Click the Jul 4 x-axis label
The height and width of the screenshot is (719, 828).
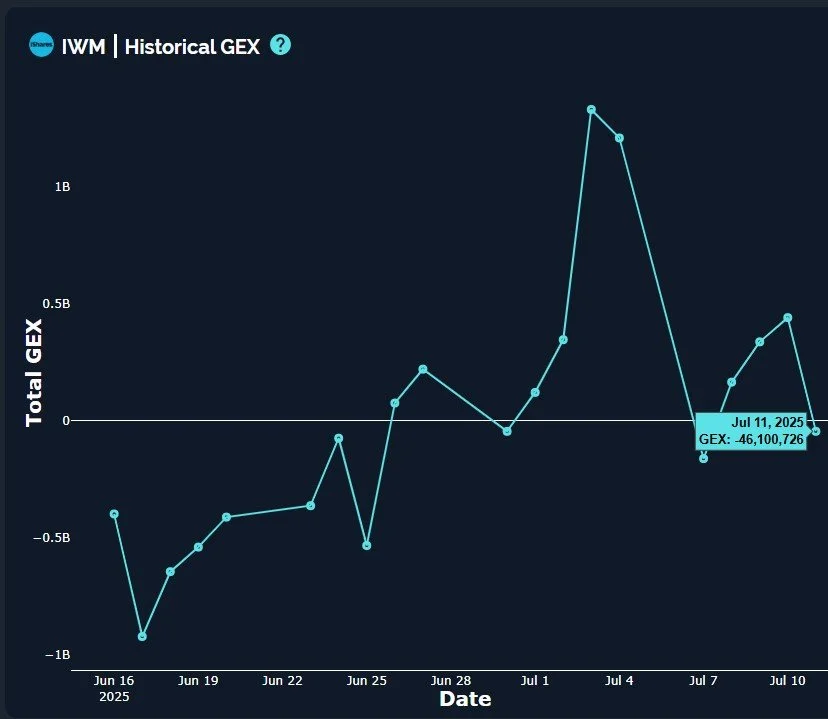click(619, 680)
